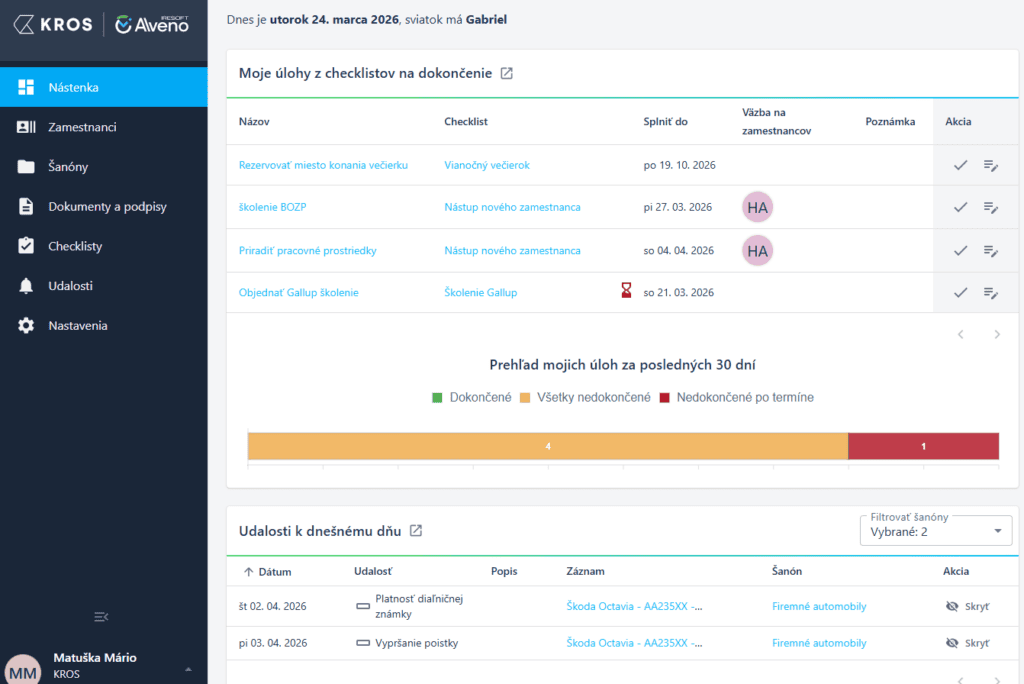Collapse the sidebar menu
The height and width of the screenshot is (684, 1024).
pos(101,616)
